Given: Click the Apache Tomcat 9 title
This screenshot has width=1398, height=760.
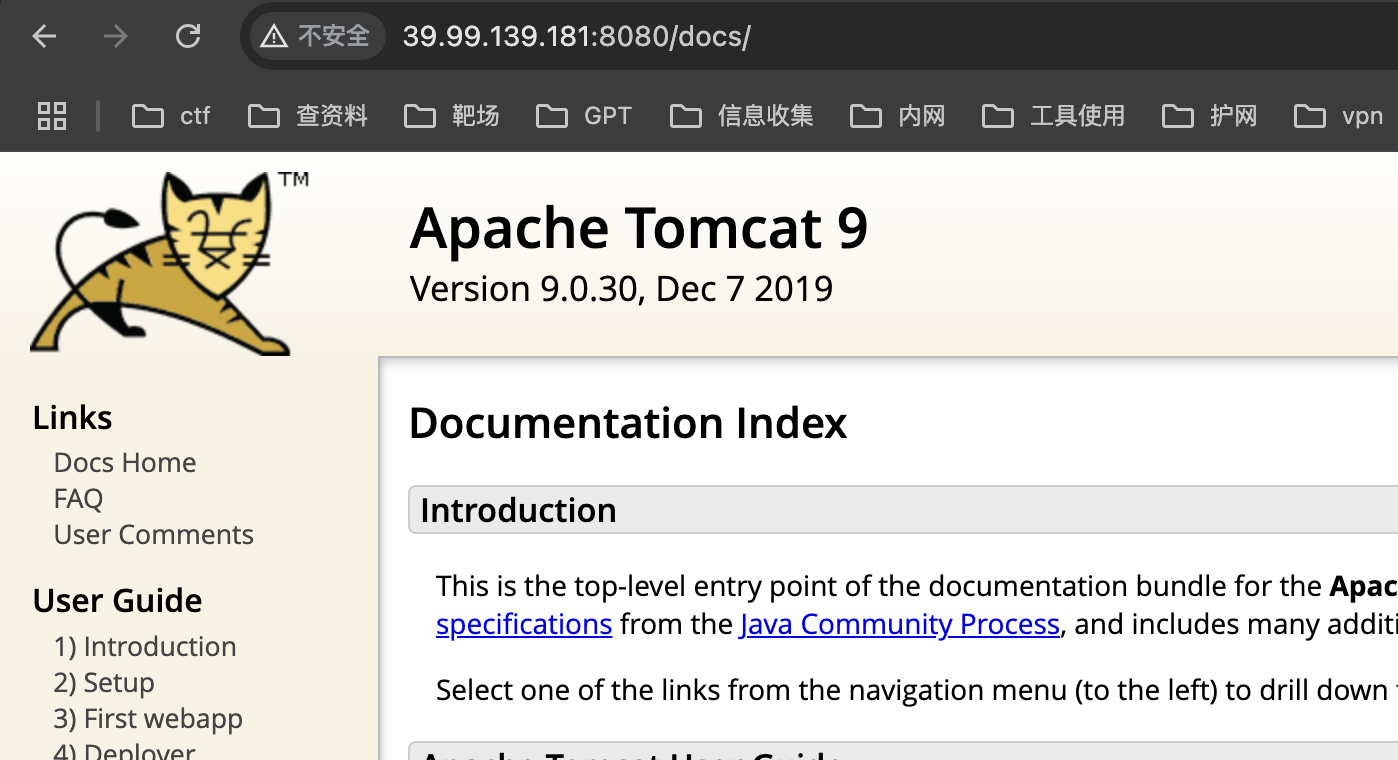Looking at the screenshot, I should click(639, 228).
